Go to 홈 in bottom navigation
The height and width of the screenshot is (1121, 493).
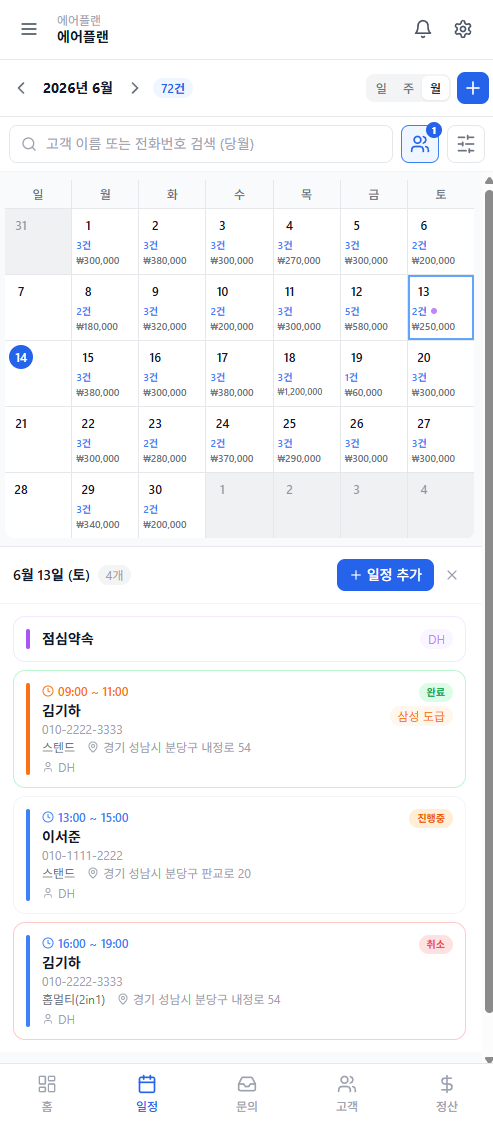pyautogui.click(x=47, y=1092)
